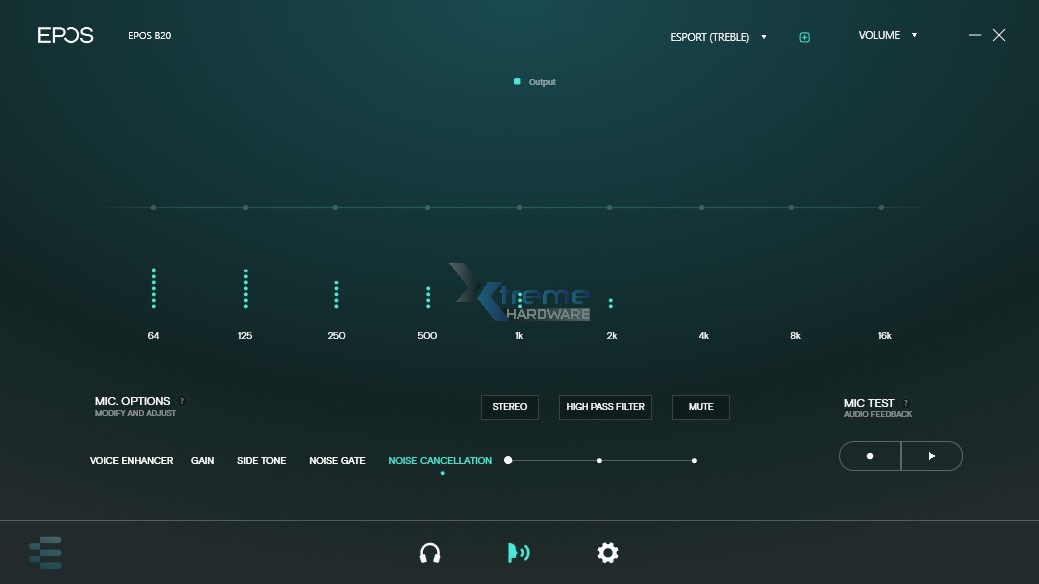Expand the Esport (Treble) preset dropdown
Image resolution: width=1039 pixels, height=584 pixels.
(718, 37)
